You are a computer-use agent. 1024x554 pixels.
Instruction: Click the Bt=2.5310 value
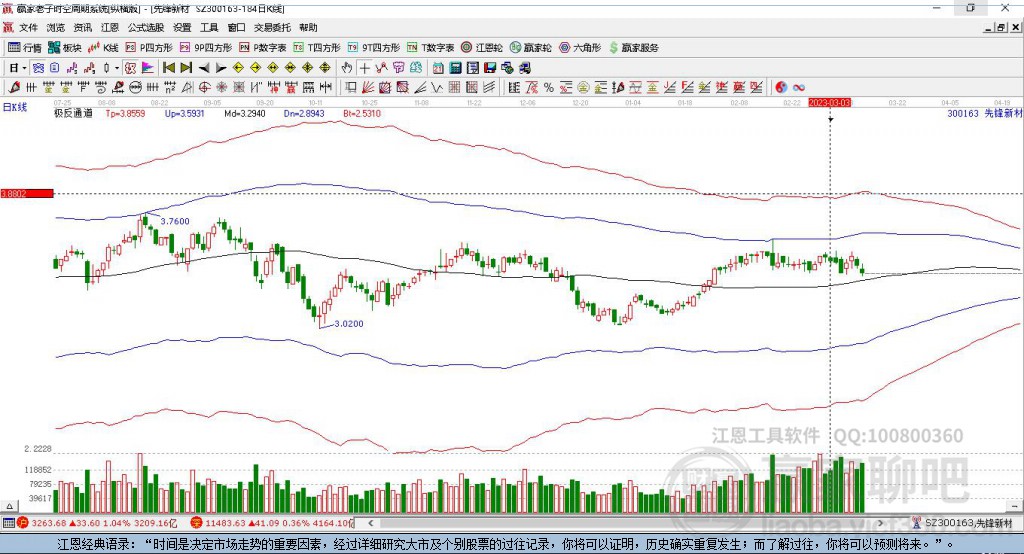[362, 113]
